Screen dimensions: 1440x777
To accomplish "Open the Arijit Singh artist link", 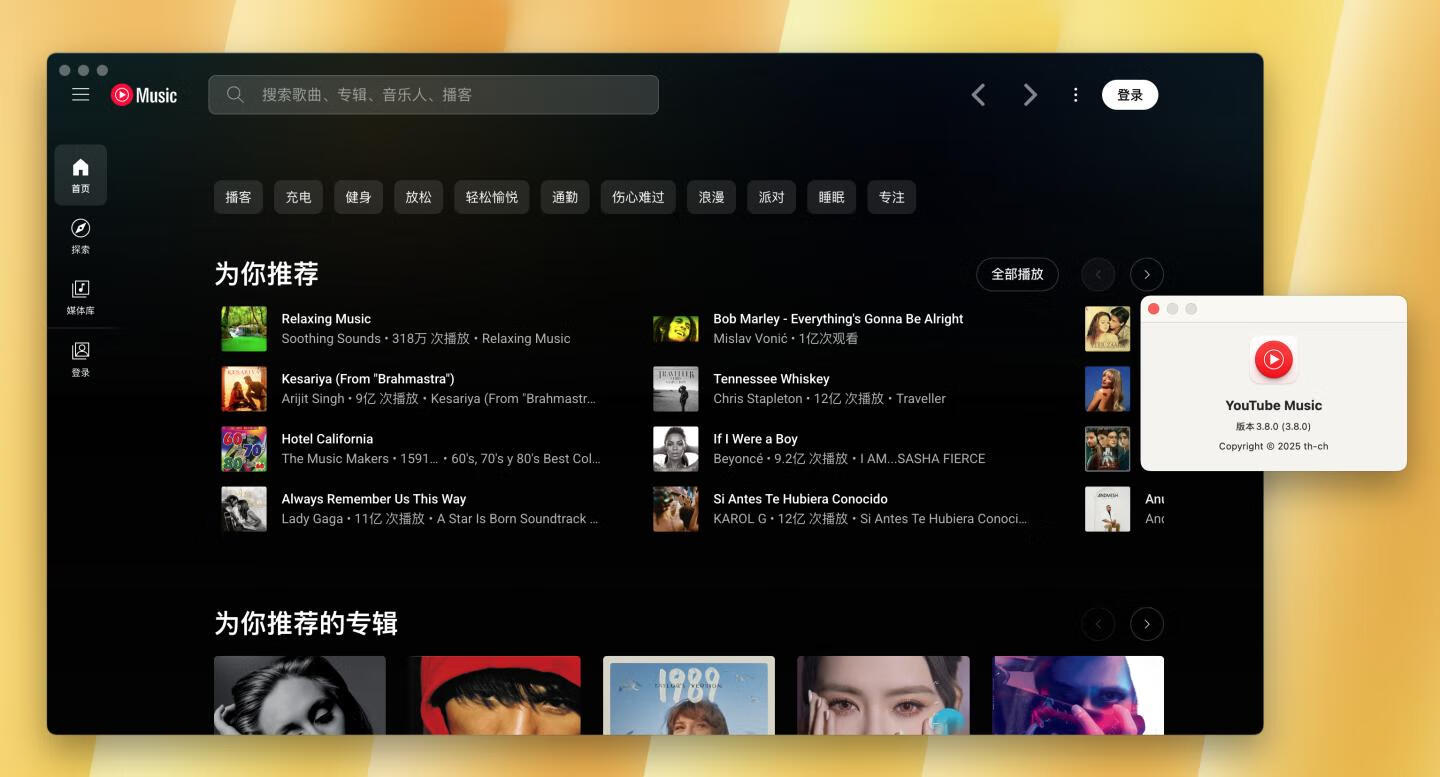I will tap(313, 399).
